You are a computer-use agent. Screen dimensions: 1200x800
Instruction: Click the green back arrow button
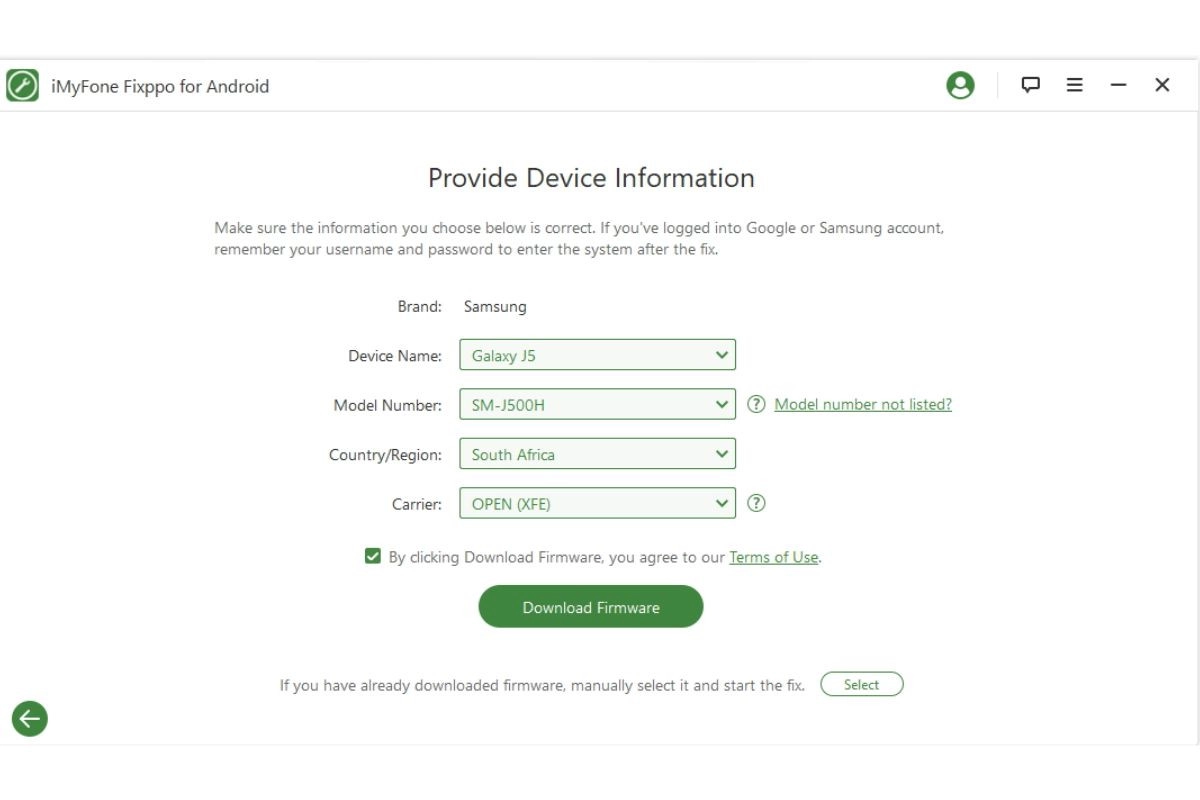(29, 718)
